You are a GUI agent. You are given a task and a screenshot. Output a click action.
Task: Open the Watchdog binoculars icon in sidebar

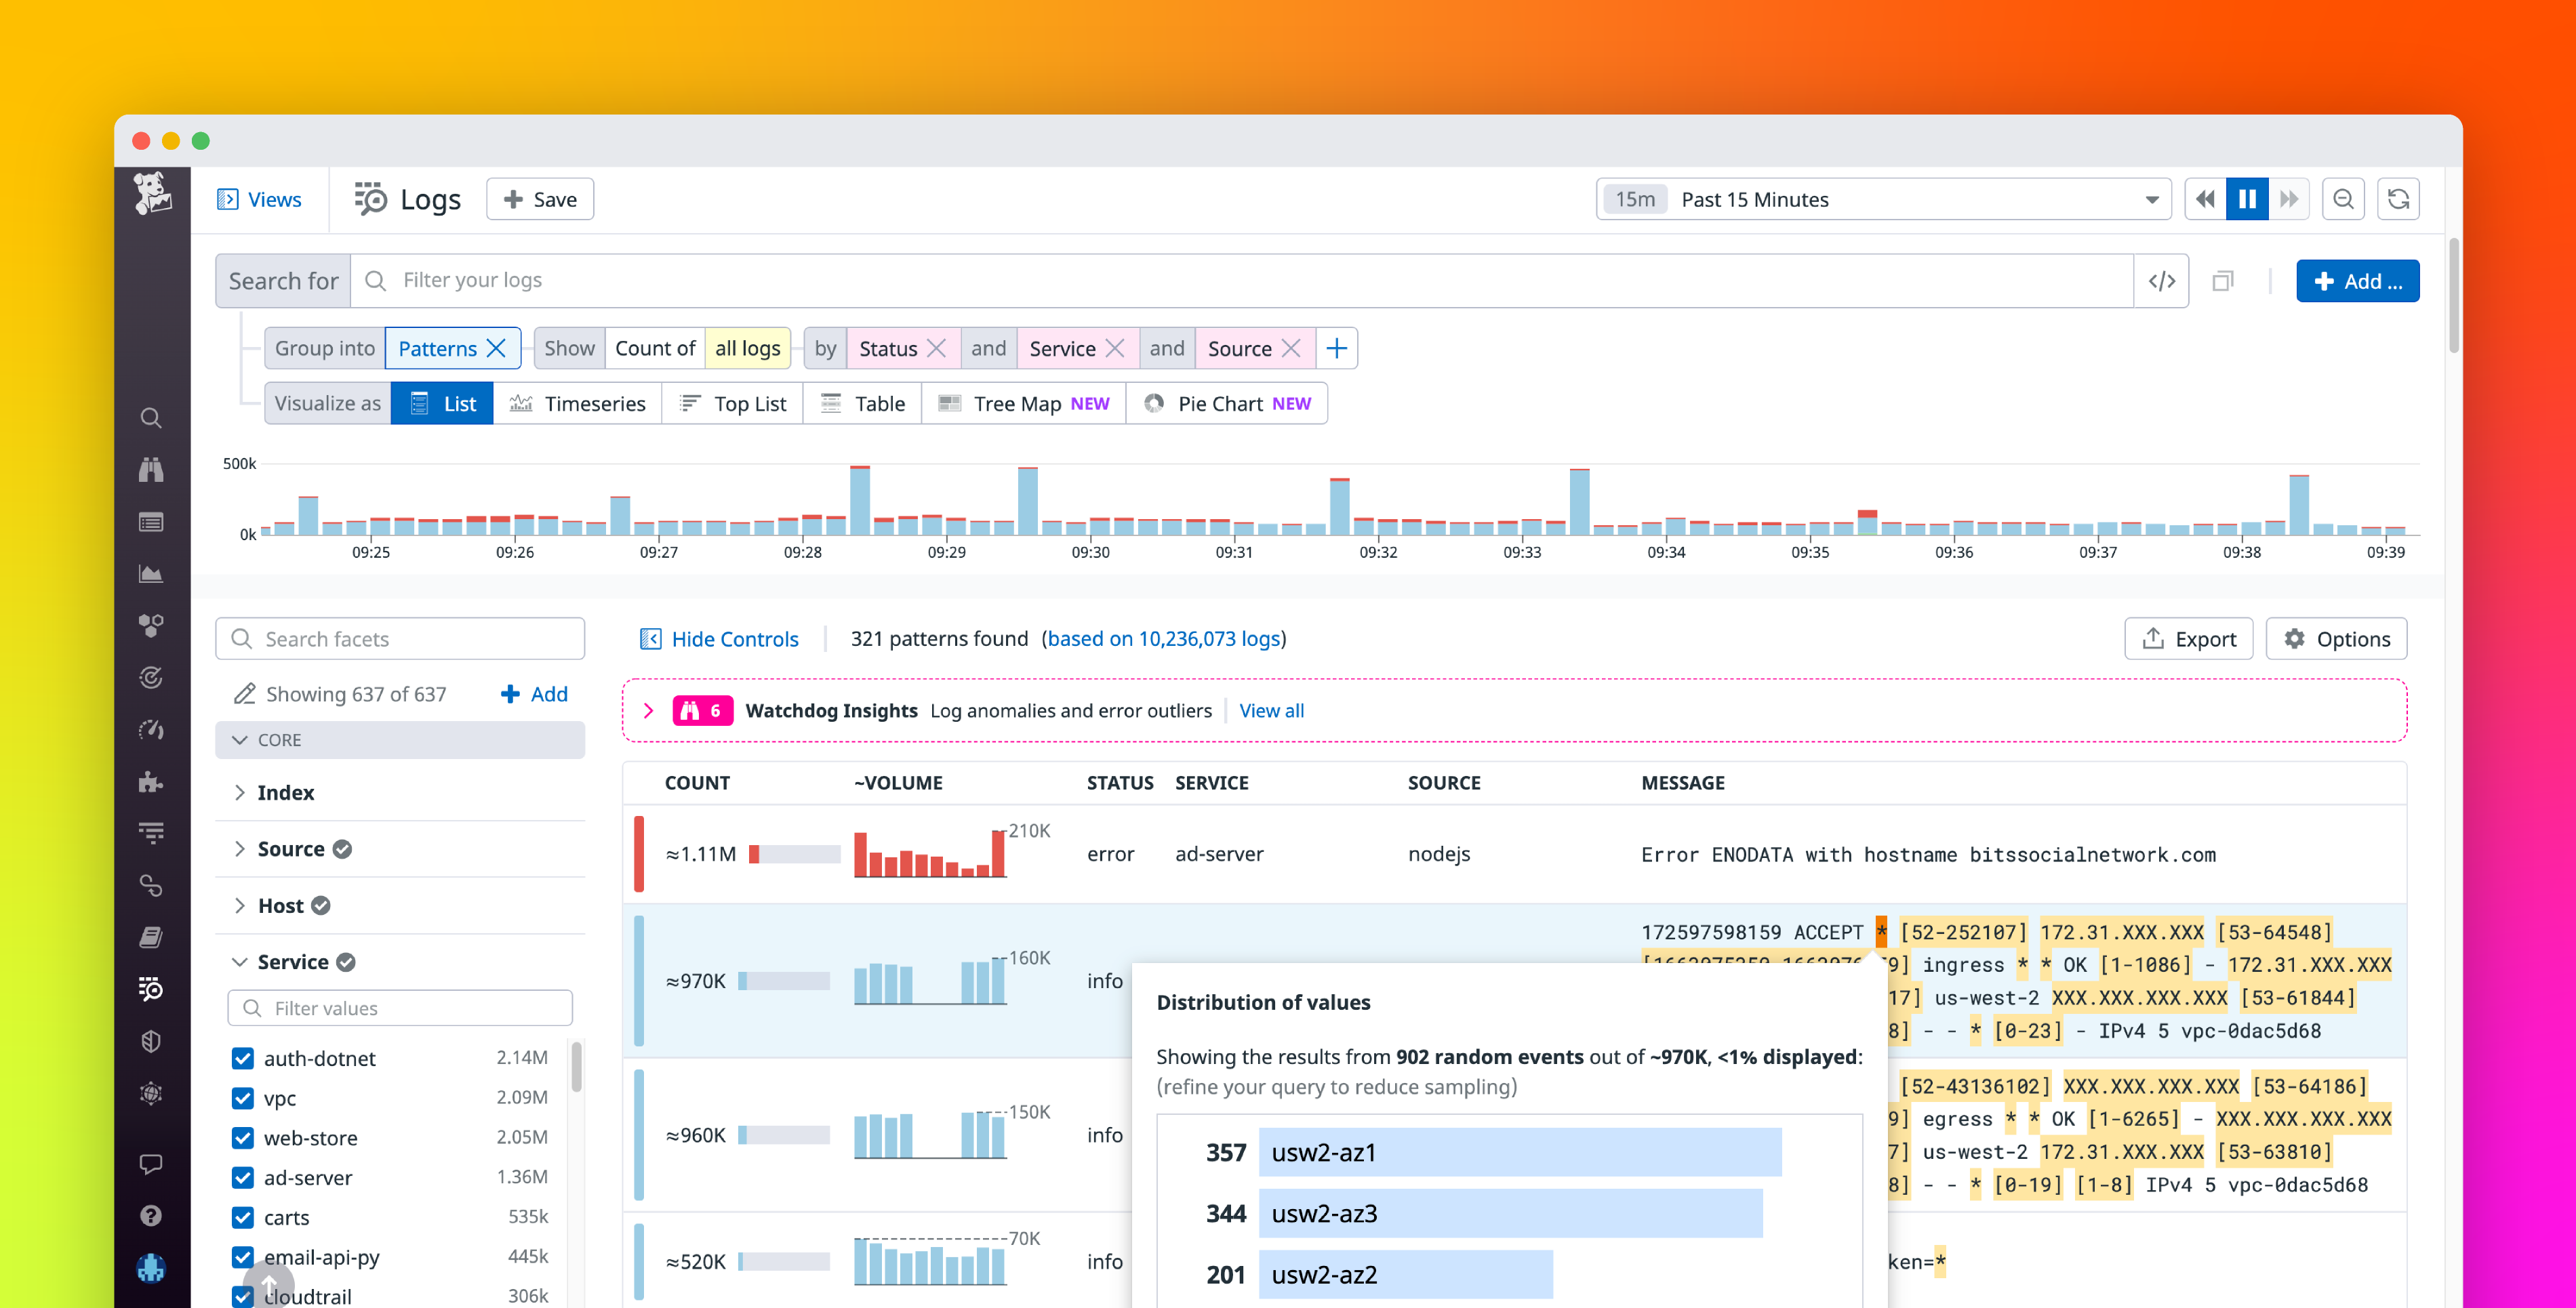(x=151, y=469)
